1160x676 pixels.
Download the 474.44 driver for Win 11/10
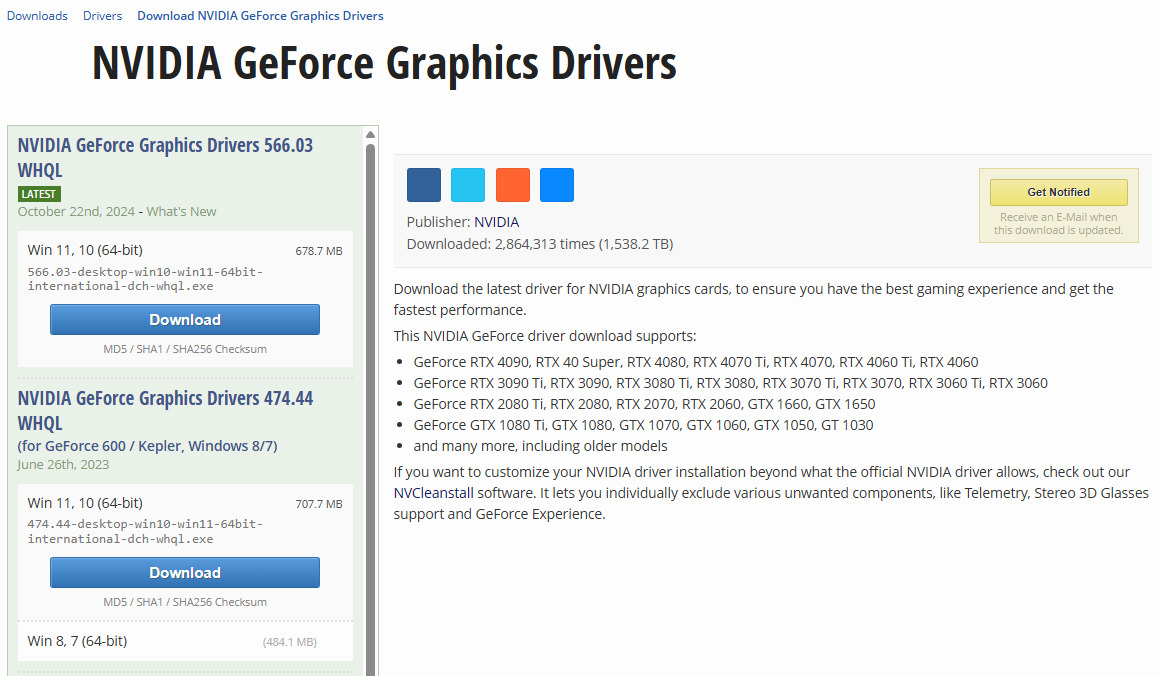point(185,573)
